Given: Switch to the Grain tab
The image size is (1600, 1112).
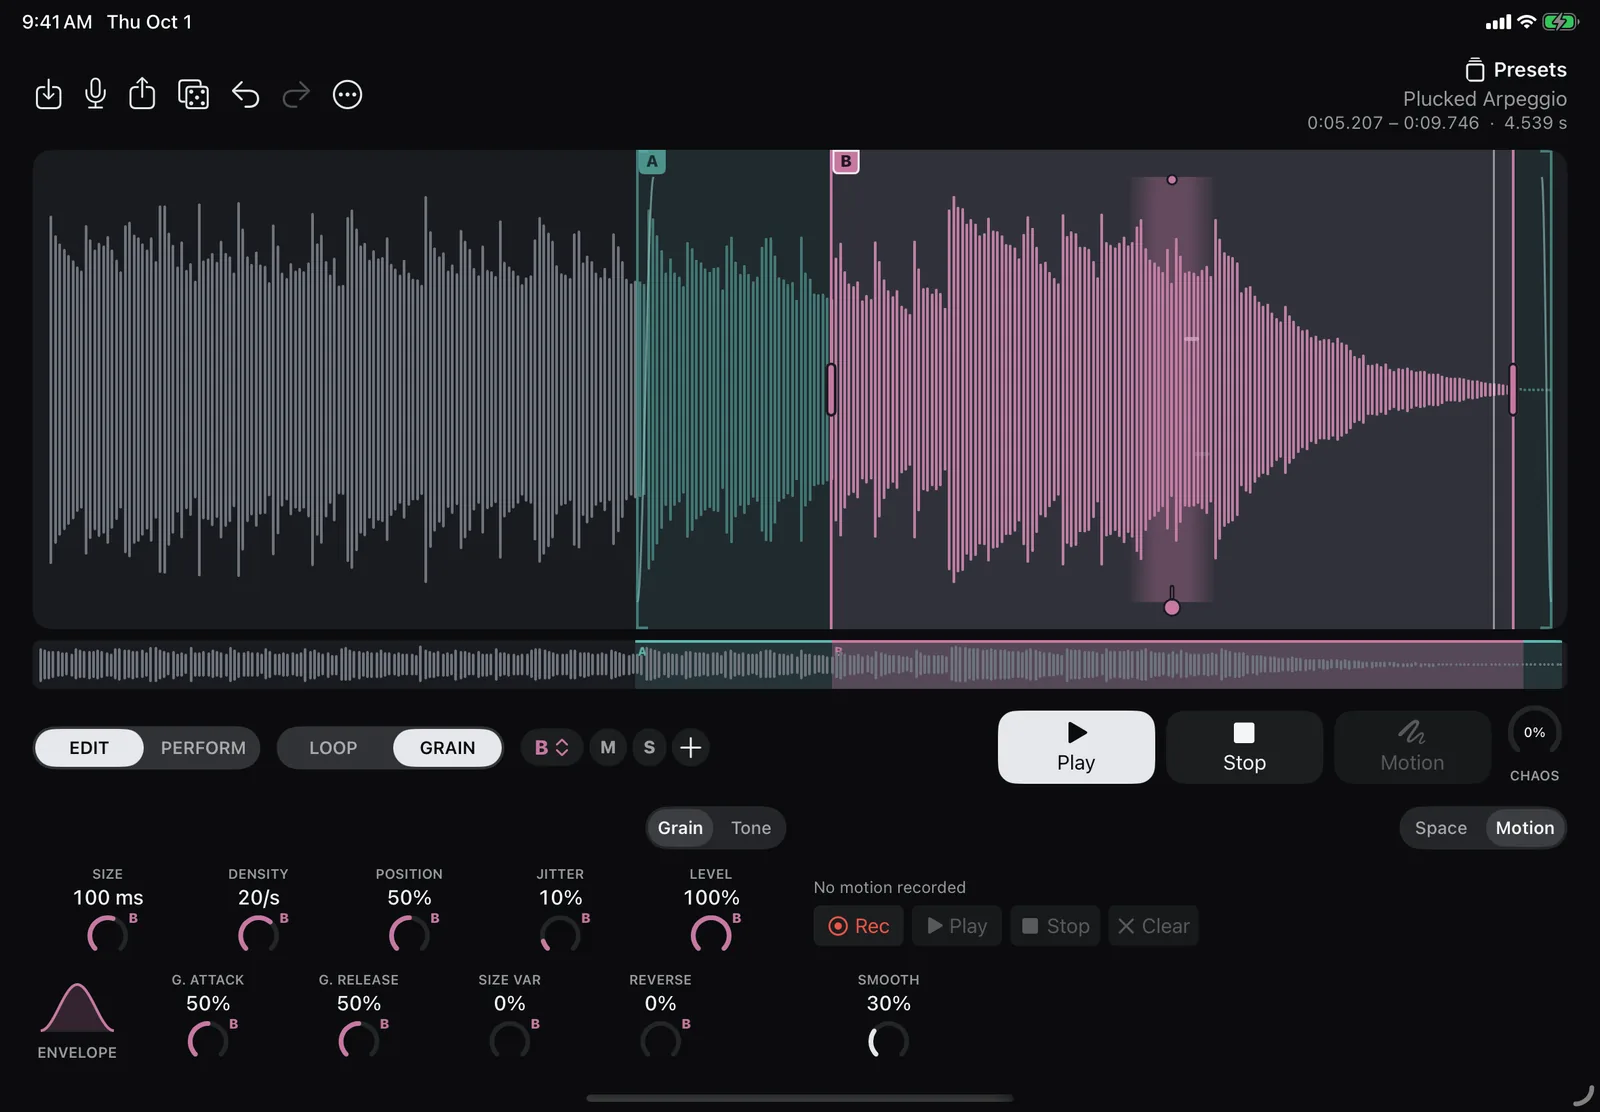Looking at the screenshot, I should 680,828.
